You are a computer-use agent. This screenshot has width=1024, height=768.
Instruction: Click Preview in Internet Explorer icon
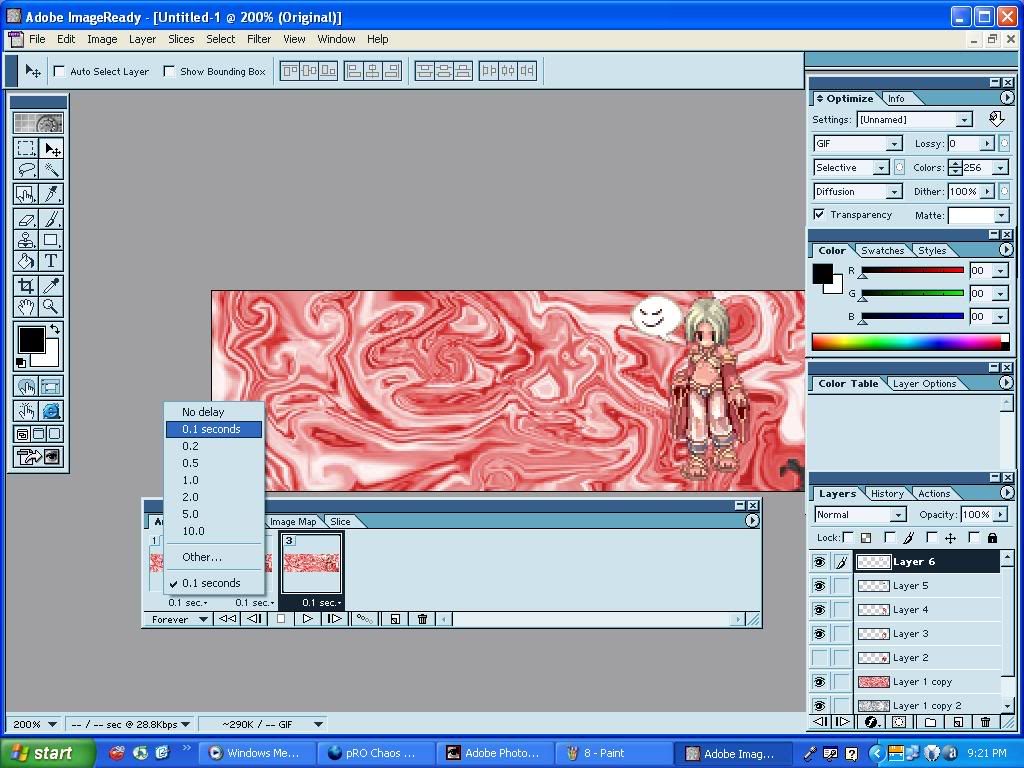pyautogui.click(x=51, y=411)
